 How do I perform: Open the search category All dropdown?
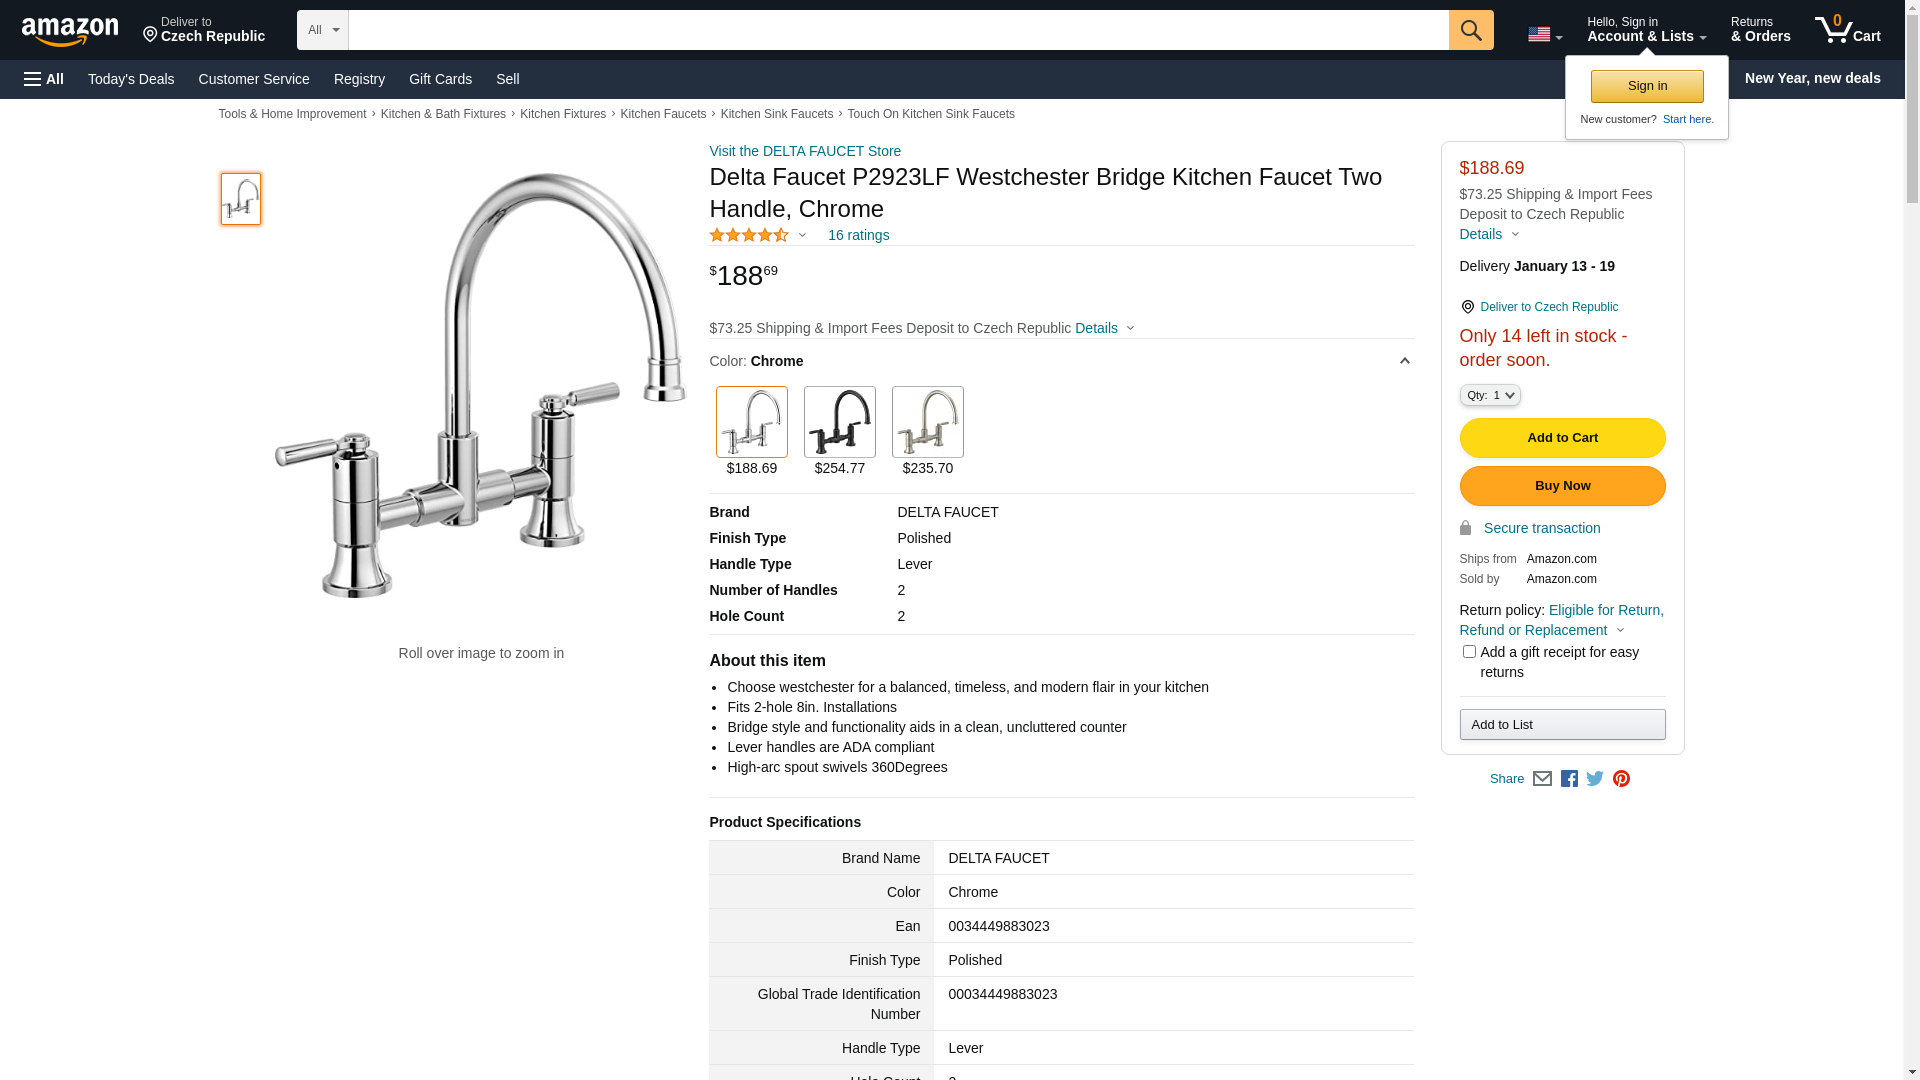[x=322, y=30]
